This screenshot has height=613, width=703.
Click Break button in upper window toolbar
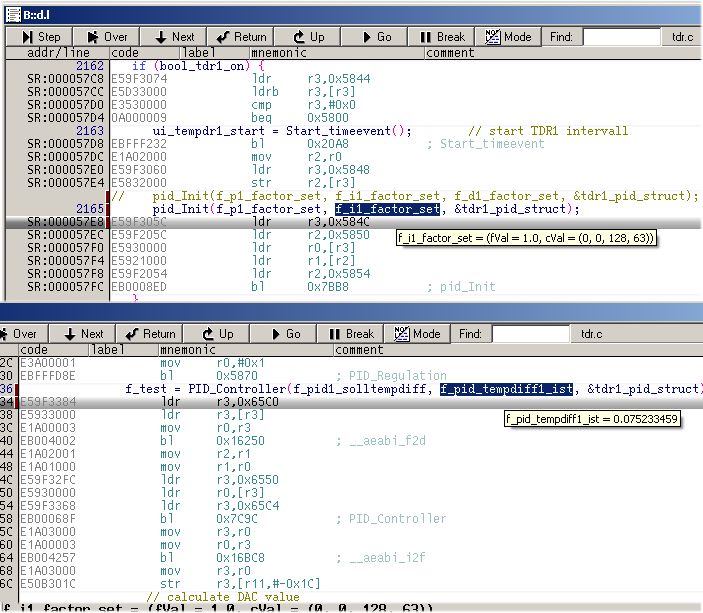[x=441, y=37]
